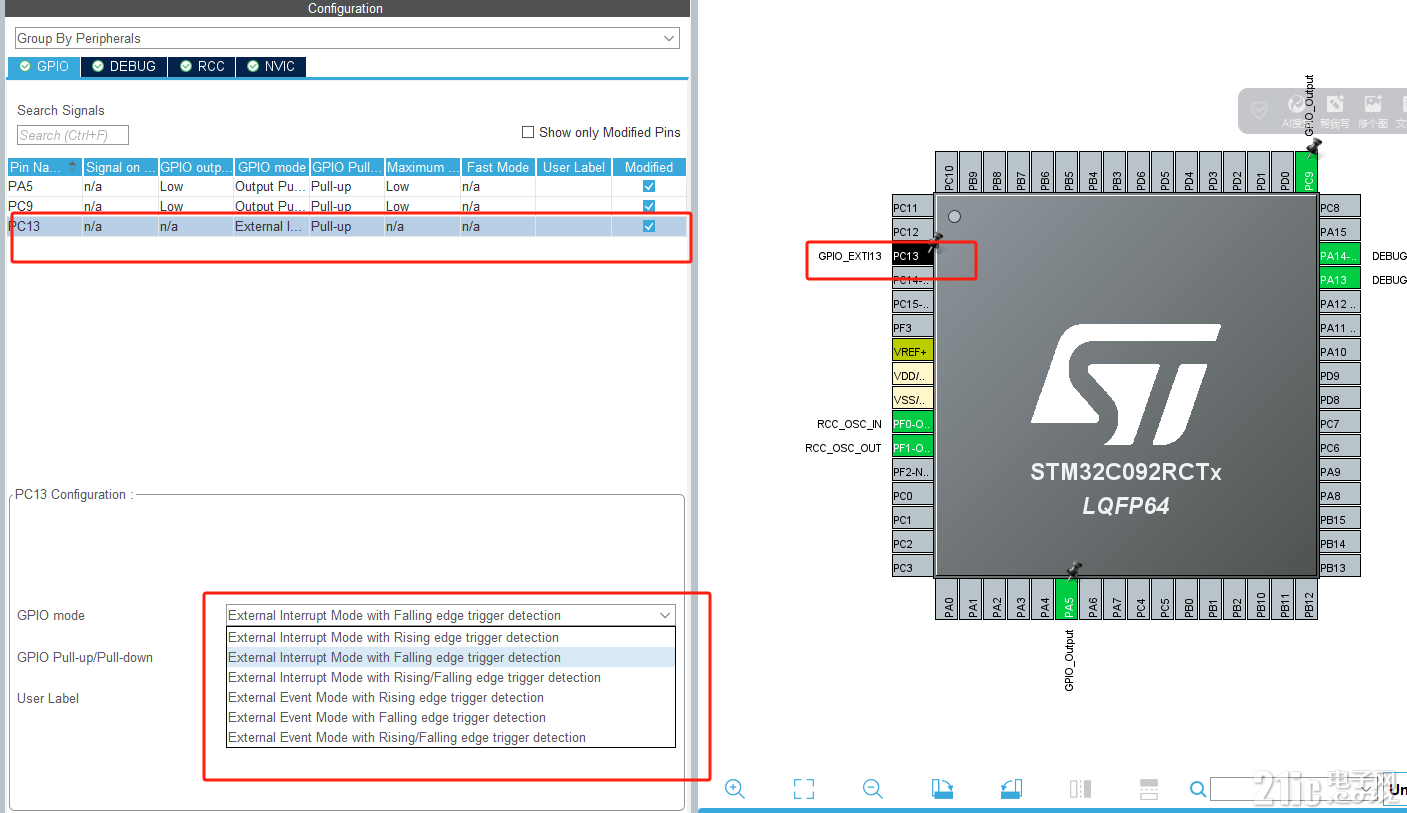The image size is (1407, 813).
Task: Choose External Interrupt Mode with Falling edge option
Action: [x=451, y=657]
